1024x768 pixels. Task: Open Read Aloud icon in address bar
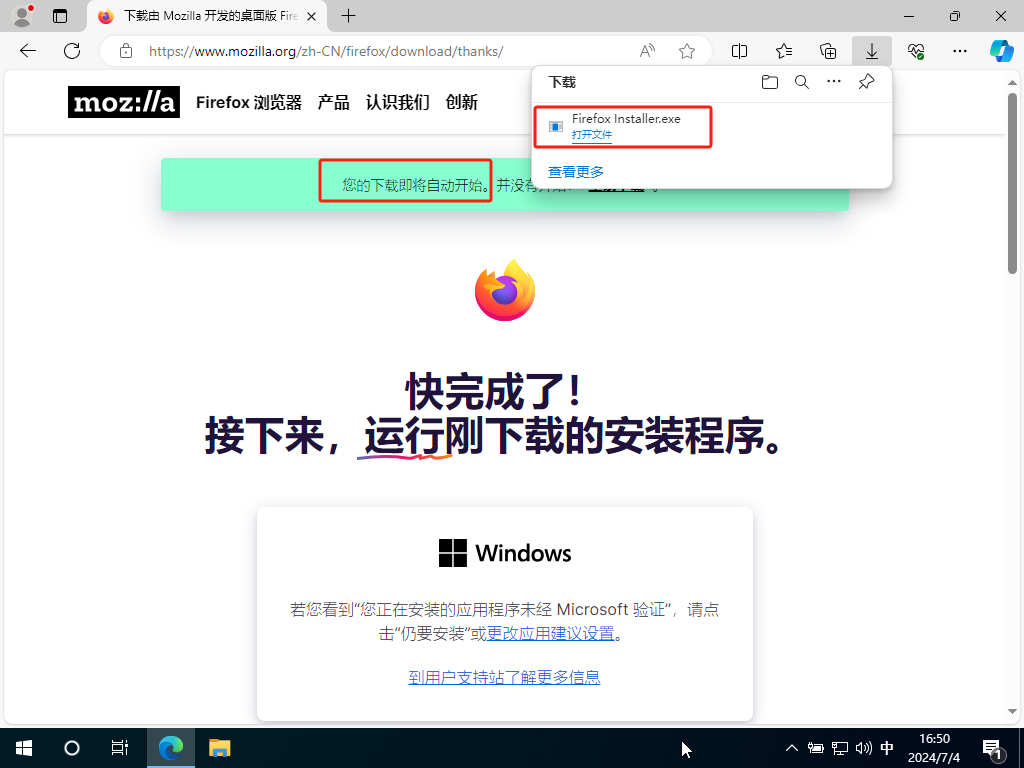pos(647,51)
